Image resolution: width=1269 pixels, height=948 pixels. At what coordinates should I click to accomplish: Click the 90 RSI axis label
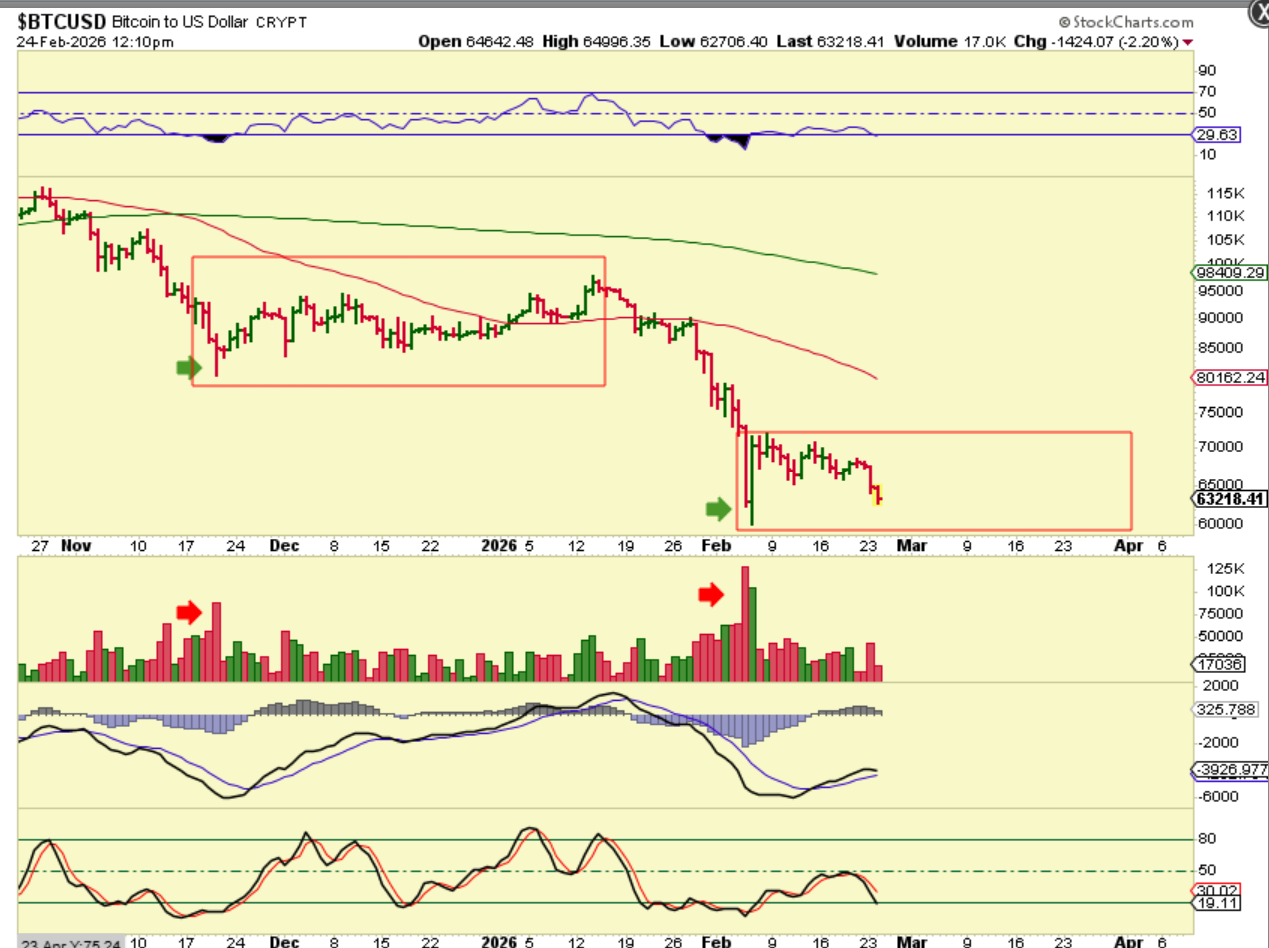coord(1206,70)
